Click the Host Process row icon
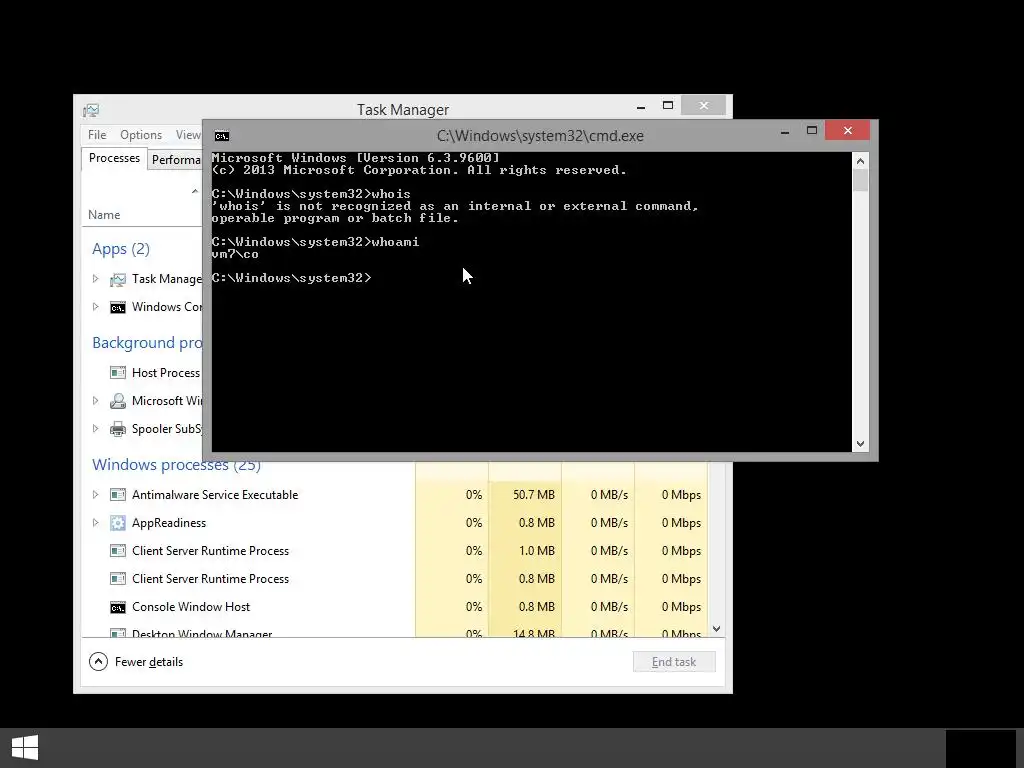 pos(118,373)
